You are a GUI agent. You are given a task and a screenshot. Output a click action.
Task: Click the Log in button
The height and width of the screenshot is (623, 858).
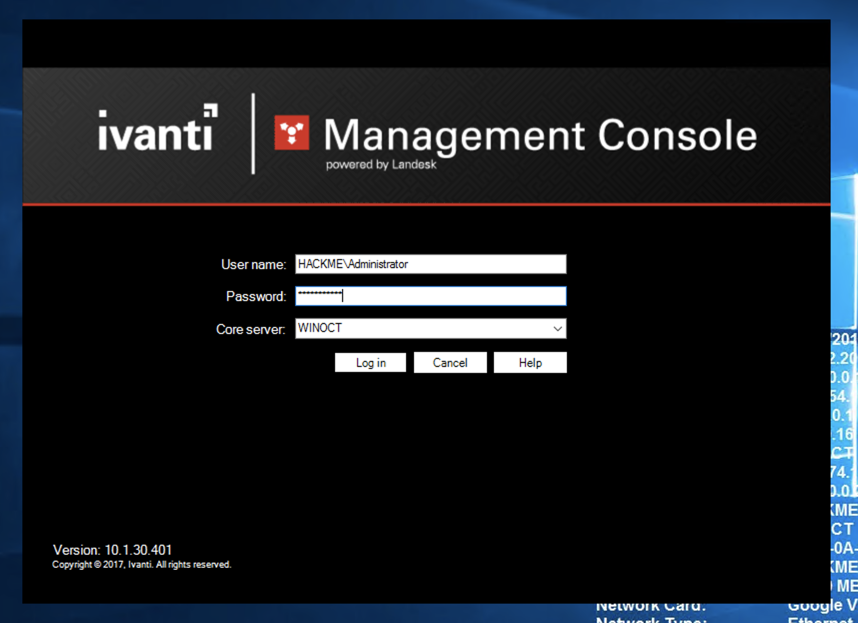point(370,363)
